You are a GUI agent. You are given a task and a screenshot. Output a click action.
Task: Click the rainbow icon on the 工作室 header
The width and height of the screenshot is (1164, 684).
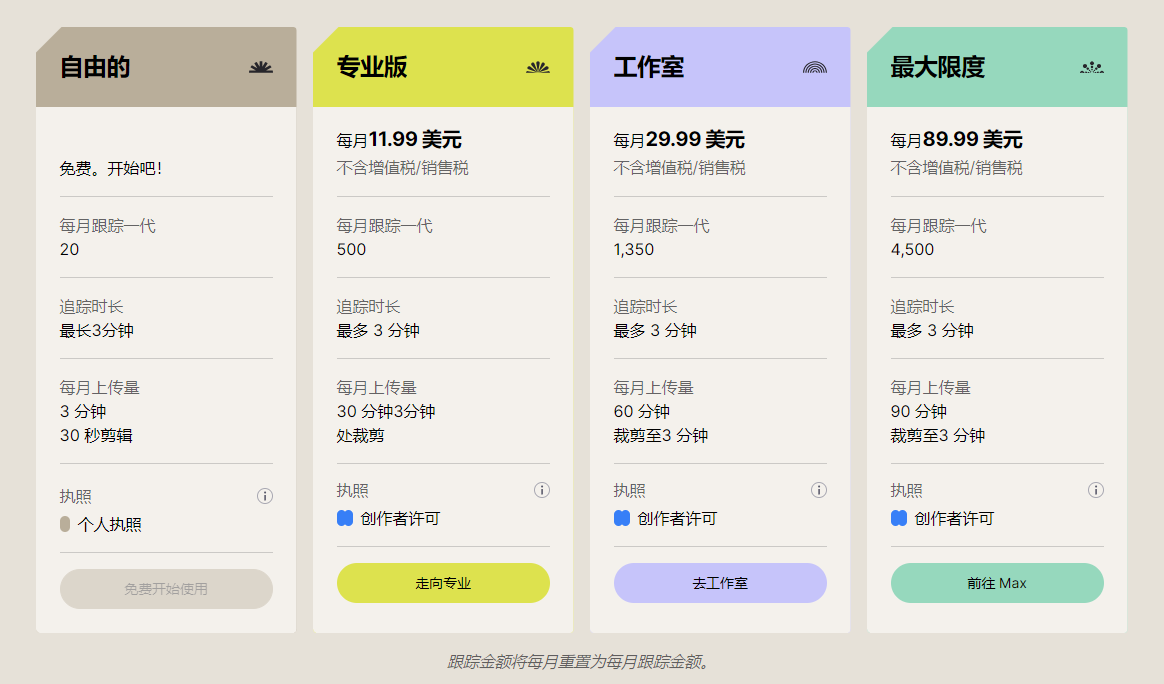[816, 67]
